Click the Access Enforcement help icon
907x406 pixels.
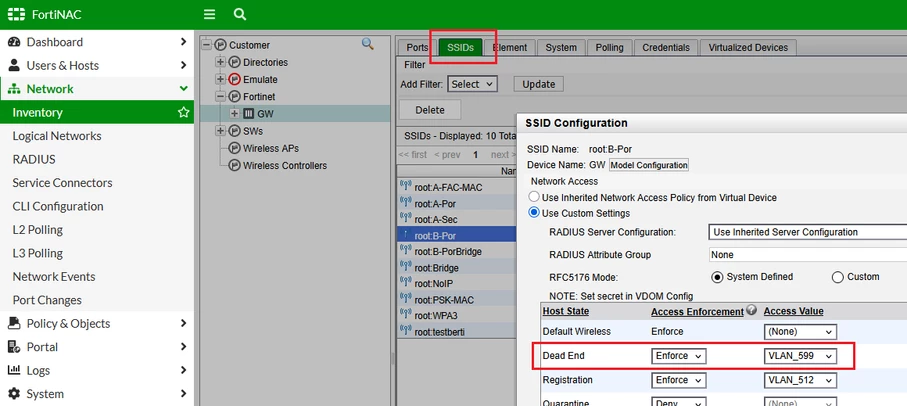coord(751,311)
